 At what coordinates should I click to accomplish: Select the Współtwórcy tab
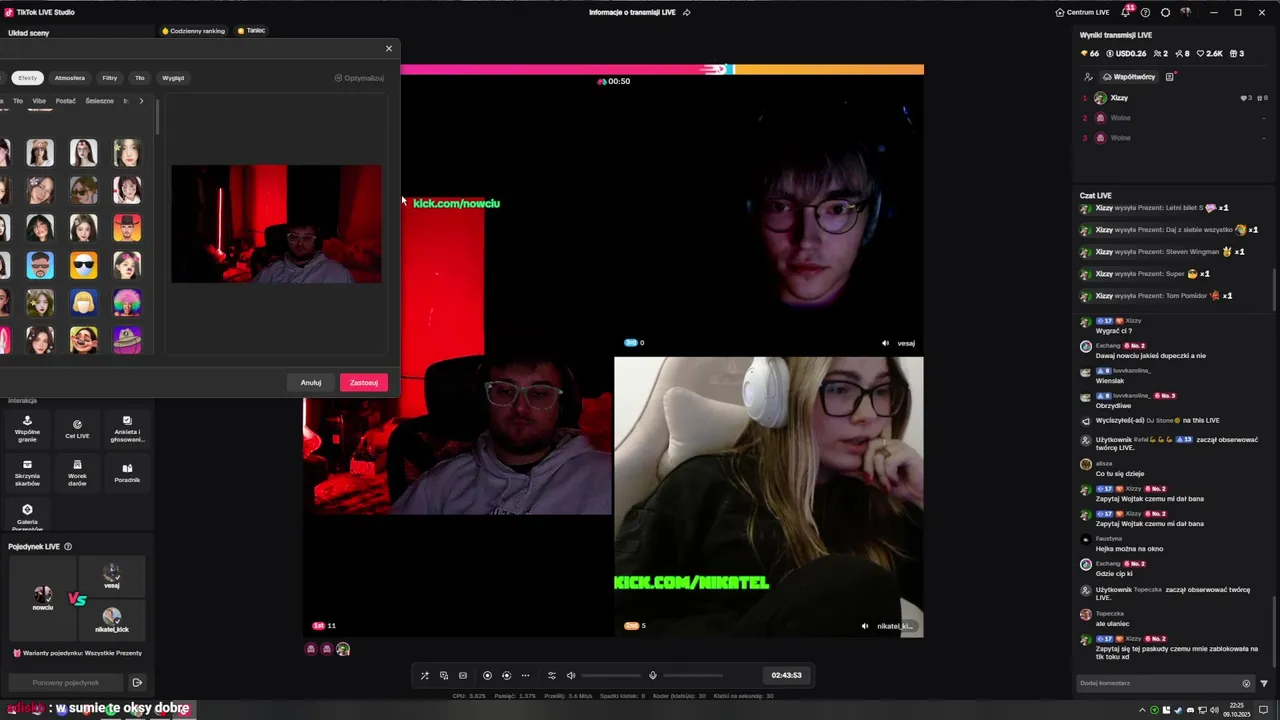(1129, 77)
